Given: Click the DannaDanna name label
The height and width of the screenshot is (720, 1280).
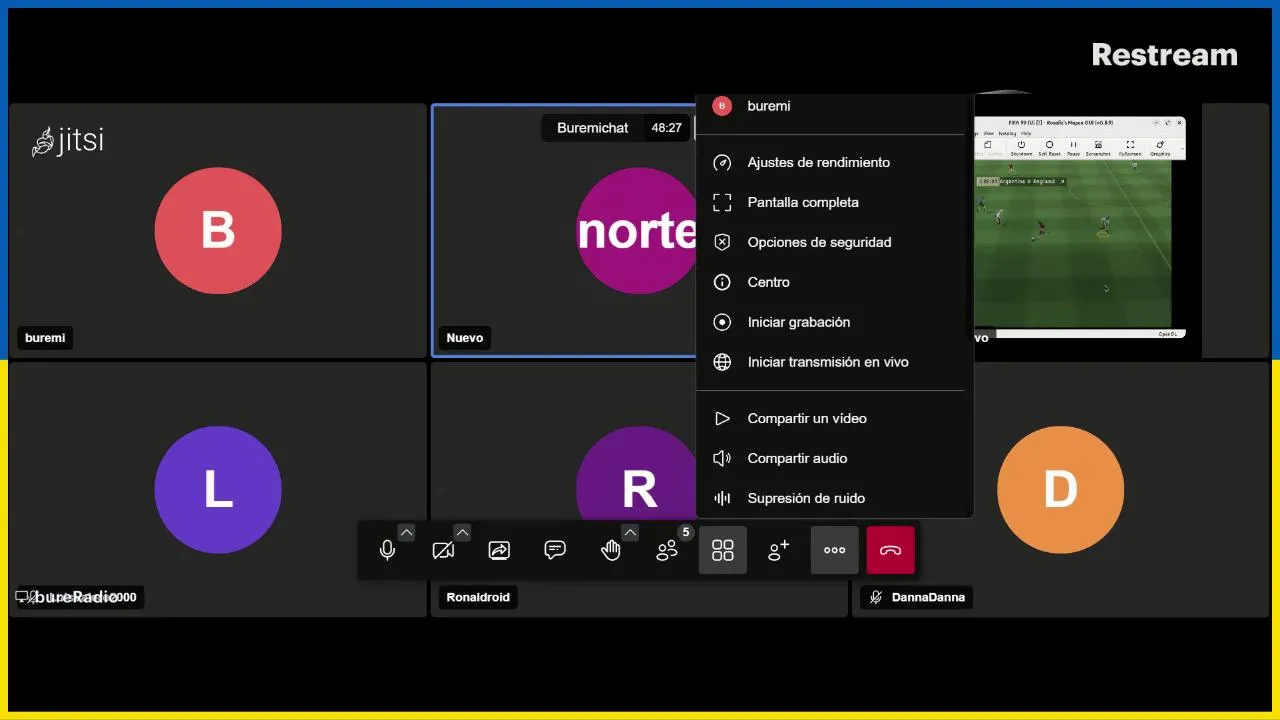Looking at the screenshot, I should tap(929, 597).
